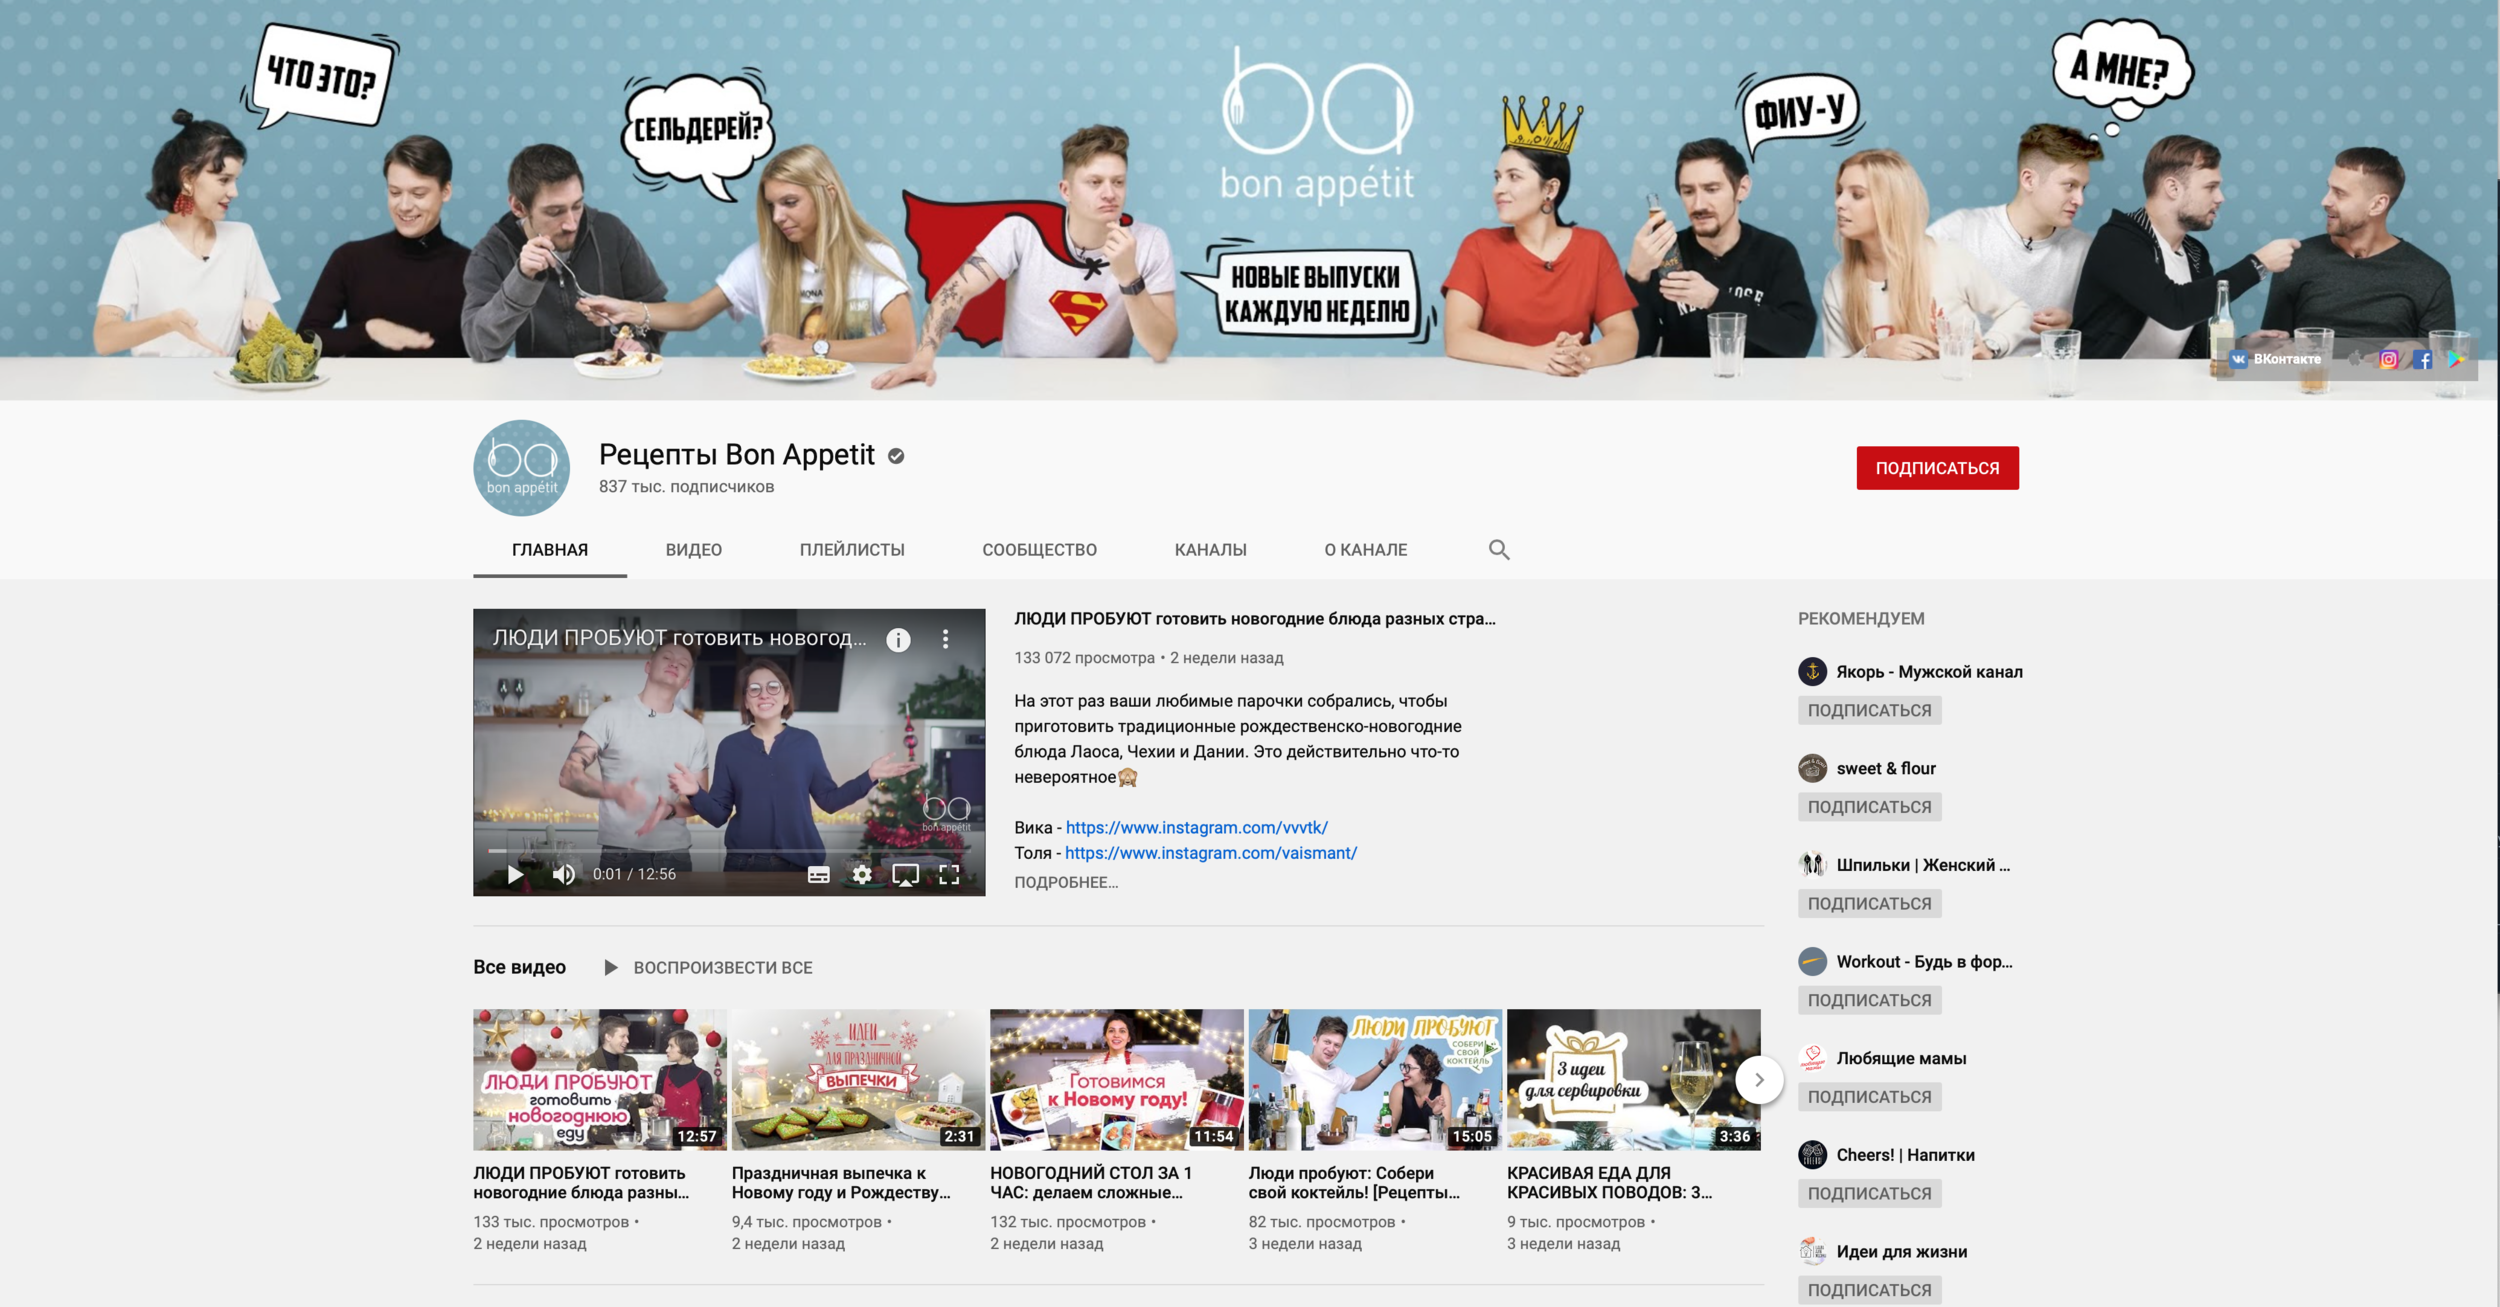Click the red ПОДПИСАТЬСЯ button
The width and height of the screenshot is (2500, 1307).
tap(1937, 468)
